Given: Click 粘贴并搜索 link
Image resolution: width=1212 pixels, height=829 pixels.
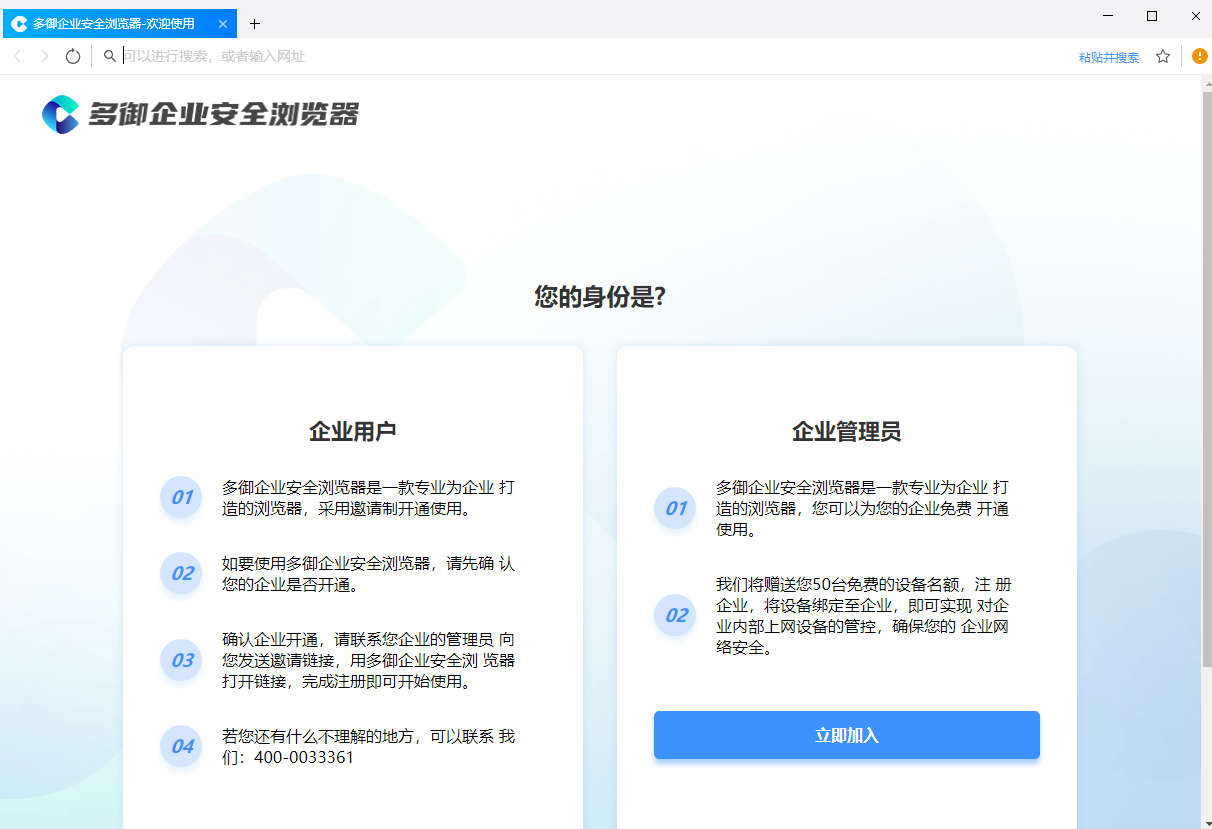Looking at the screenshot, I should click(1109, 57).
